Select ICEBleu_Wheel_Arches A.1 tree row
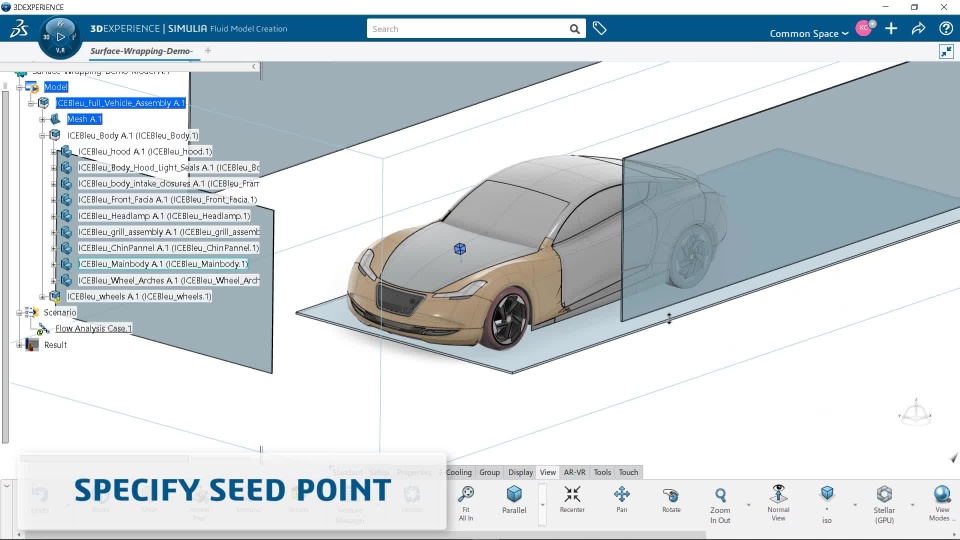 [168, 280]
